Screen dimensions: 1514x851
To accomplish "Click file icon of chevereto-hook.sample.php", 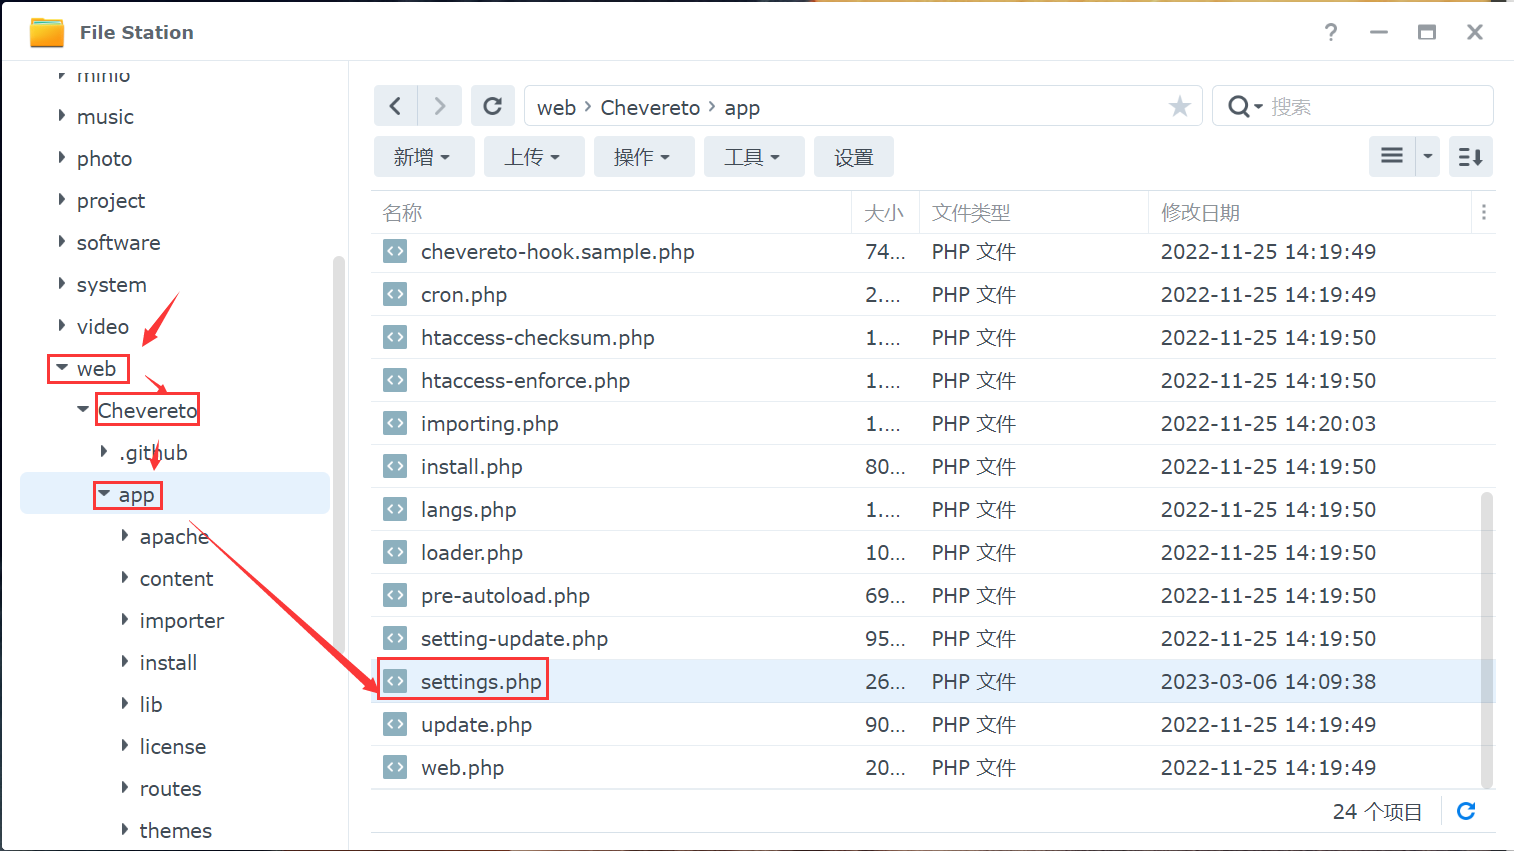I will (x=395, y=251).
